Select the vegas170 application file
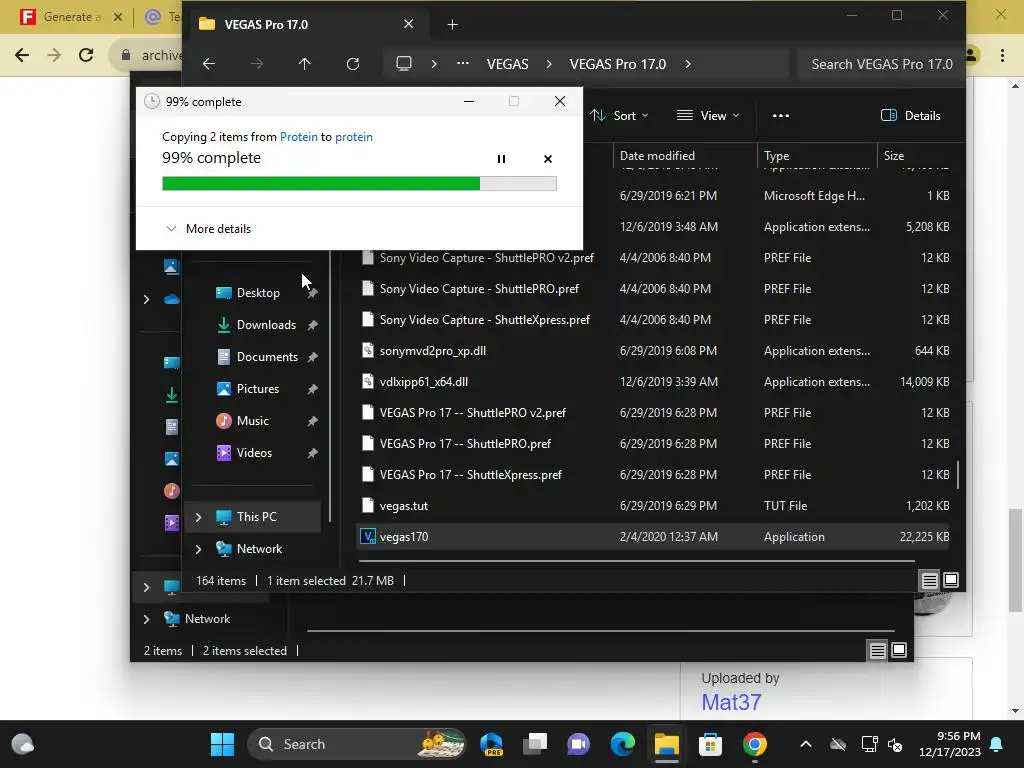Viewport: 1024px width, 768px height. coord(653,537)
